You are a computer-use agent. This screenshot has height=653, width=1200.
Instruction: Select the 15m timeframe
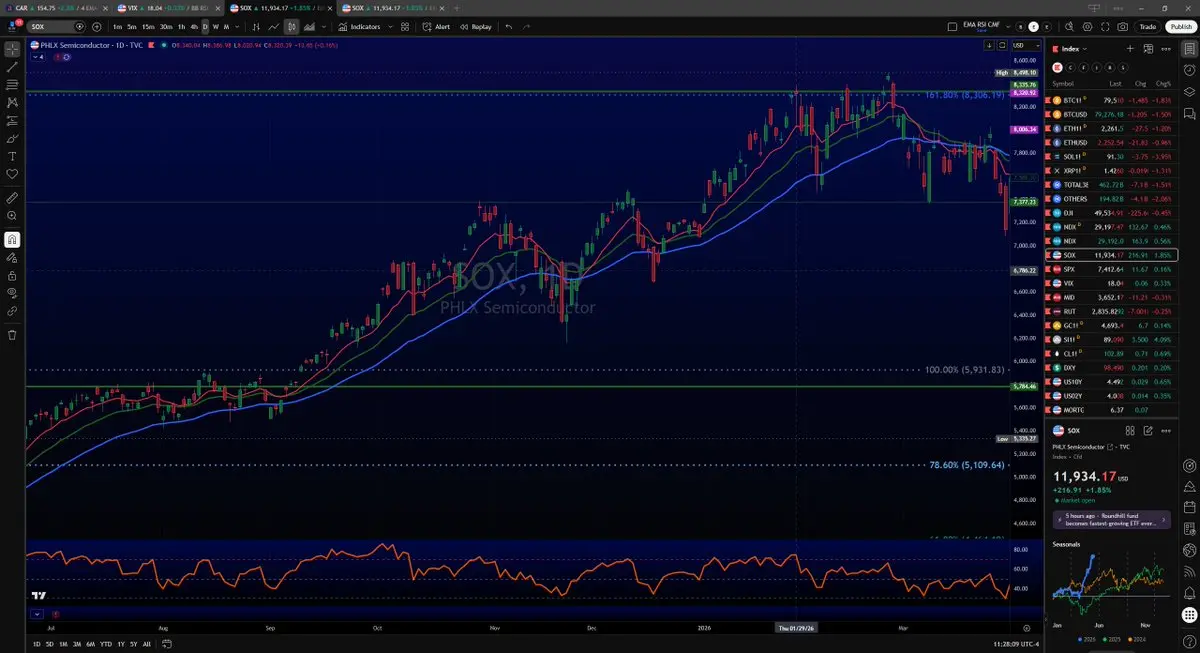tap(147, 26)
